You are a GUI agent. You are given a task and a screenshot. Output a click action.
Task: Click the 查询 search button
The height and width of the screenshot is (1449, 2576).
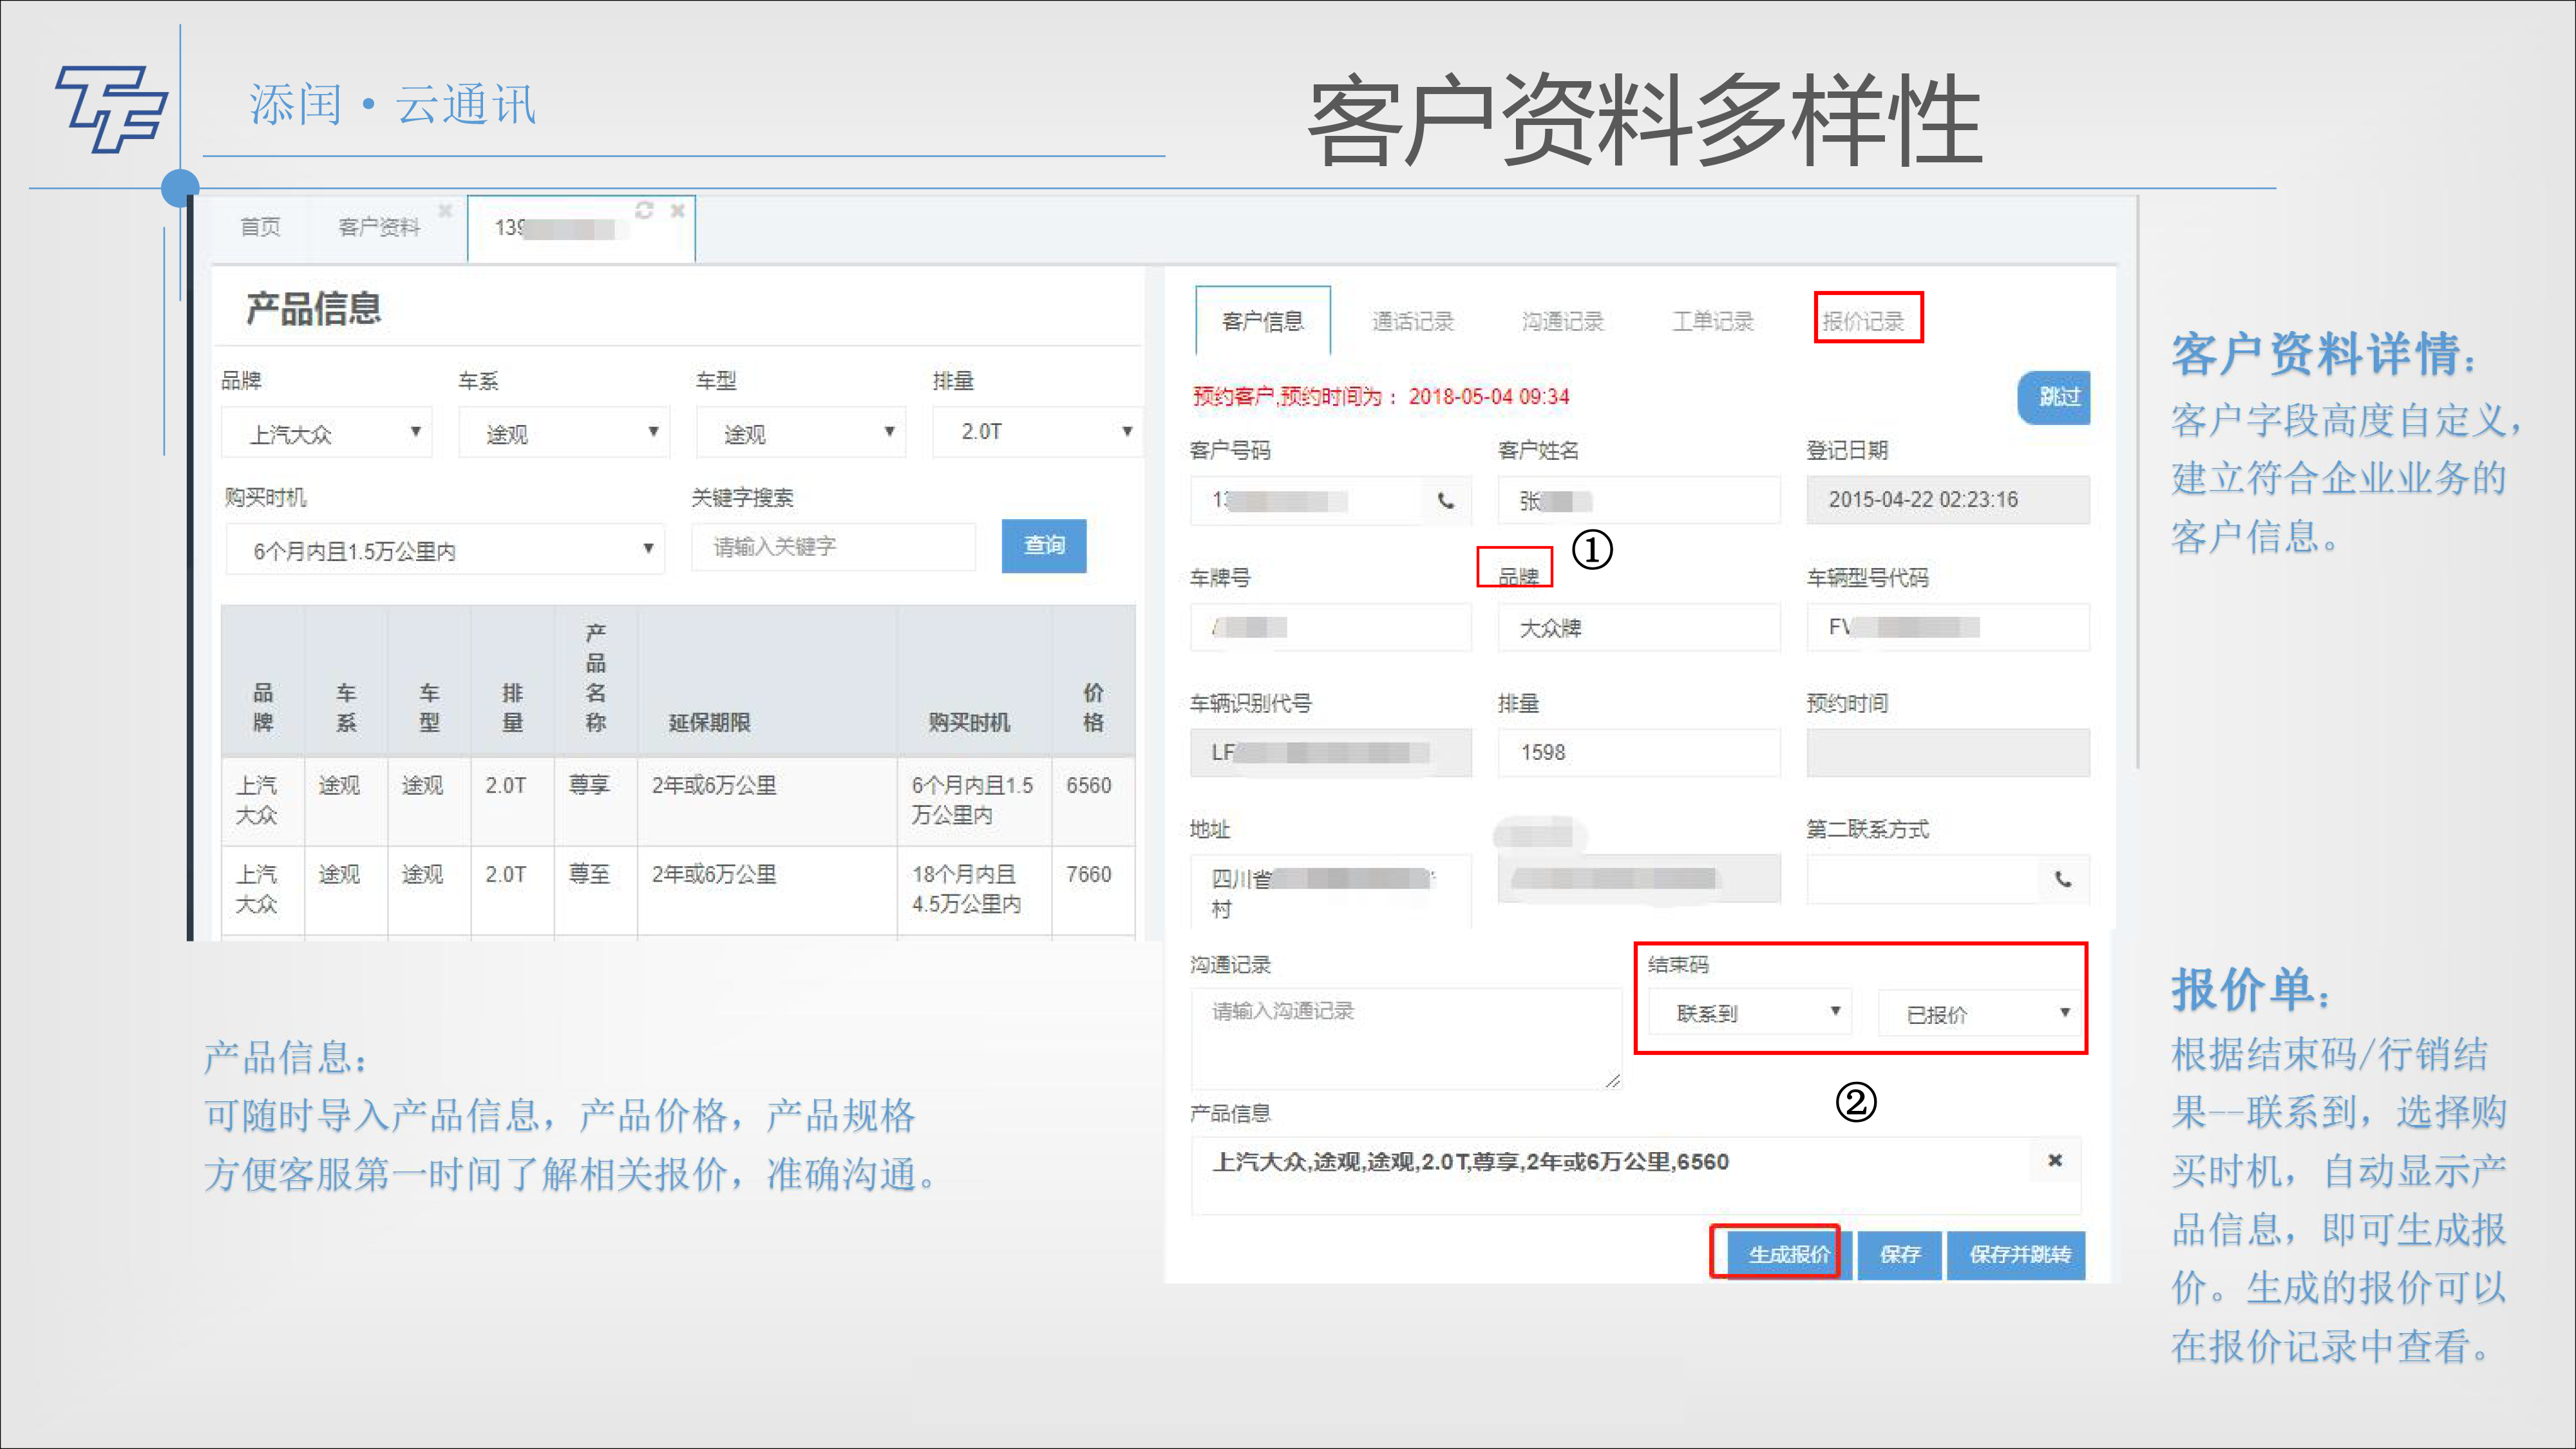1043,546
